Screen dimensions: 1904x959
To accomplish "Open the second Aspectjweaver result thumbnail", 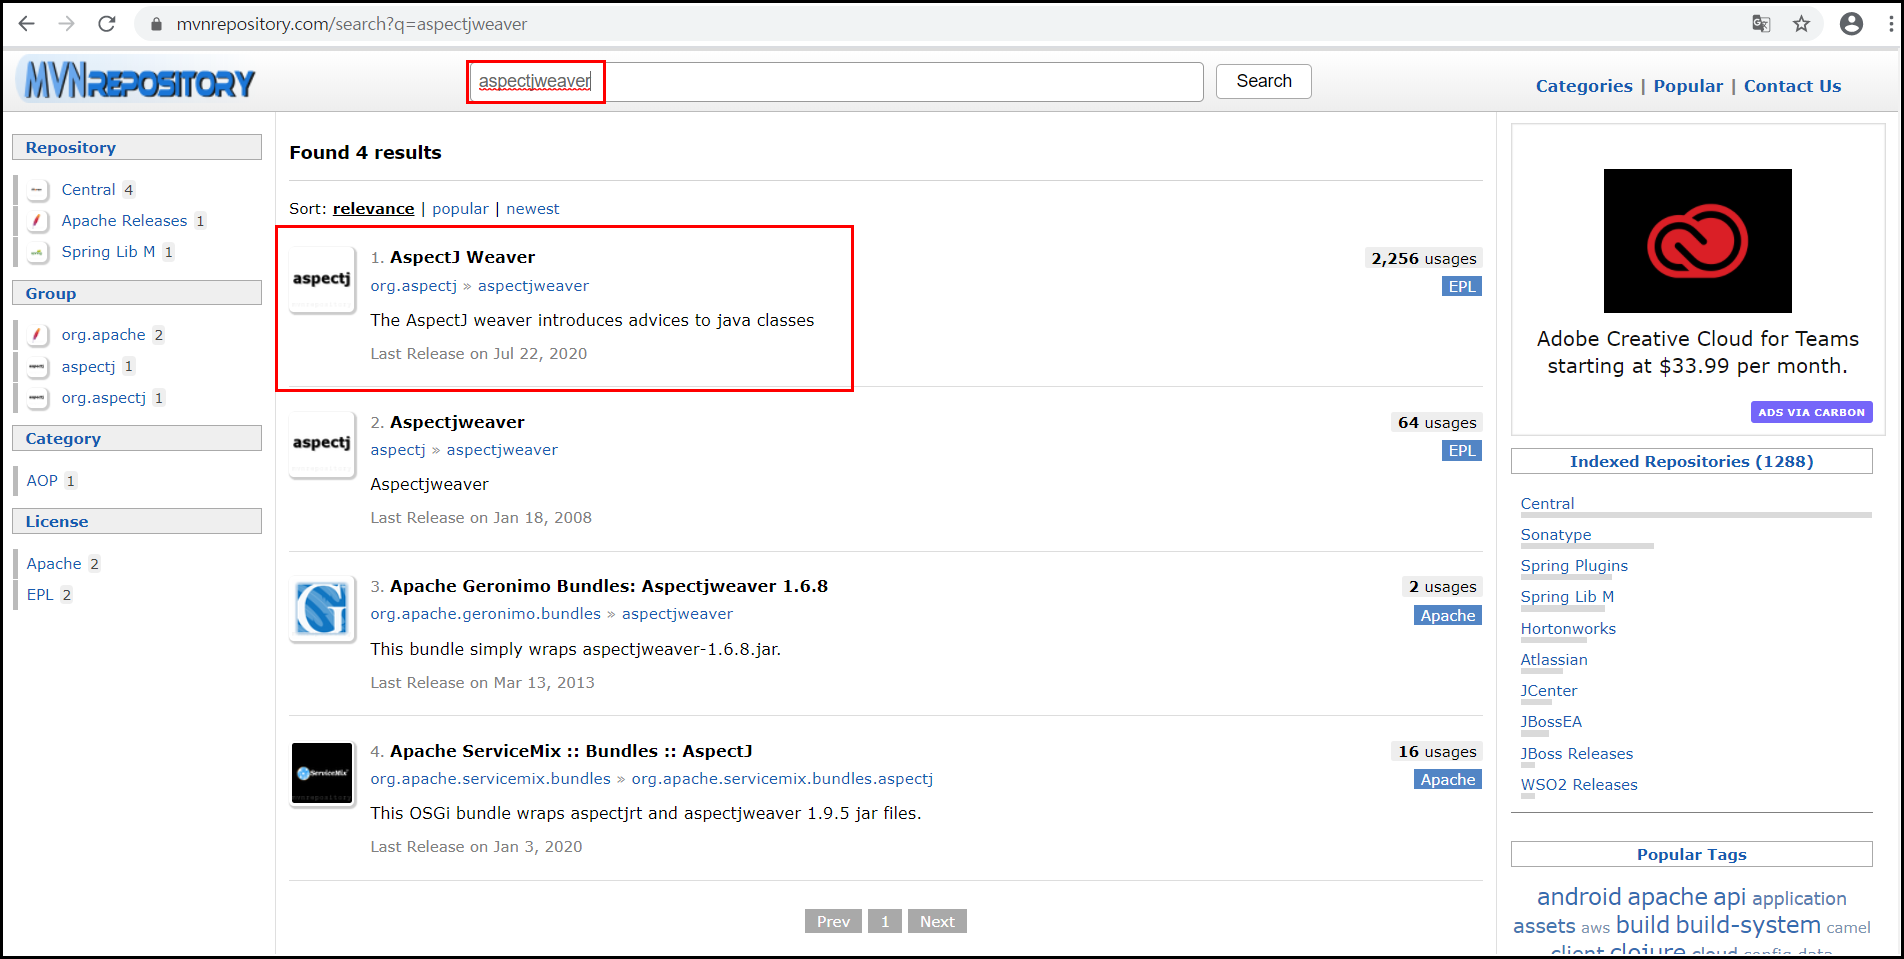I will (322, 444).
